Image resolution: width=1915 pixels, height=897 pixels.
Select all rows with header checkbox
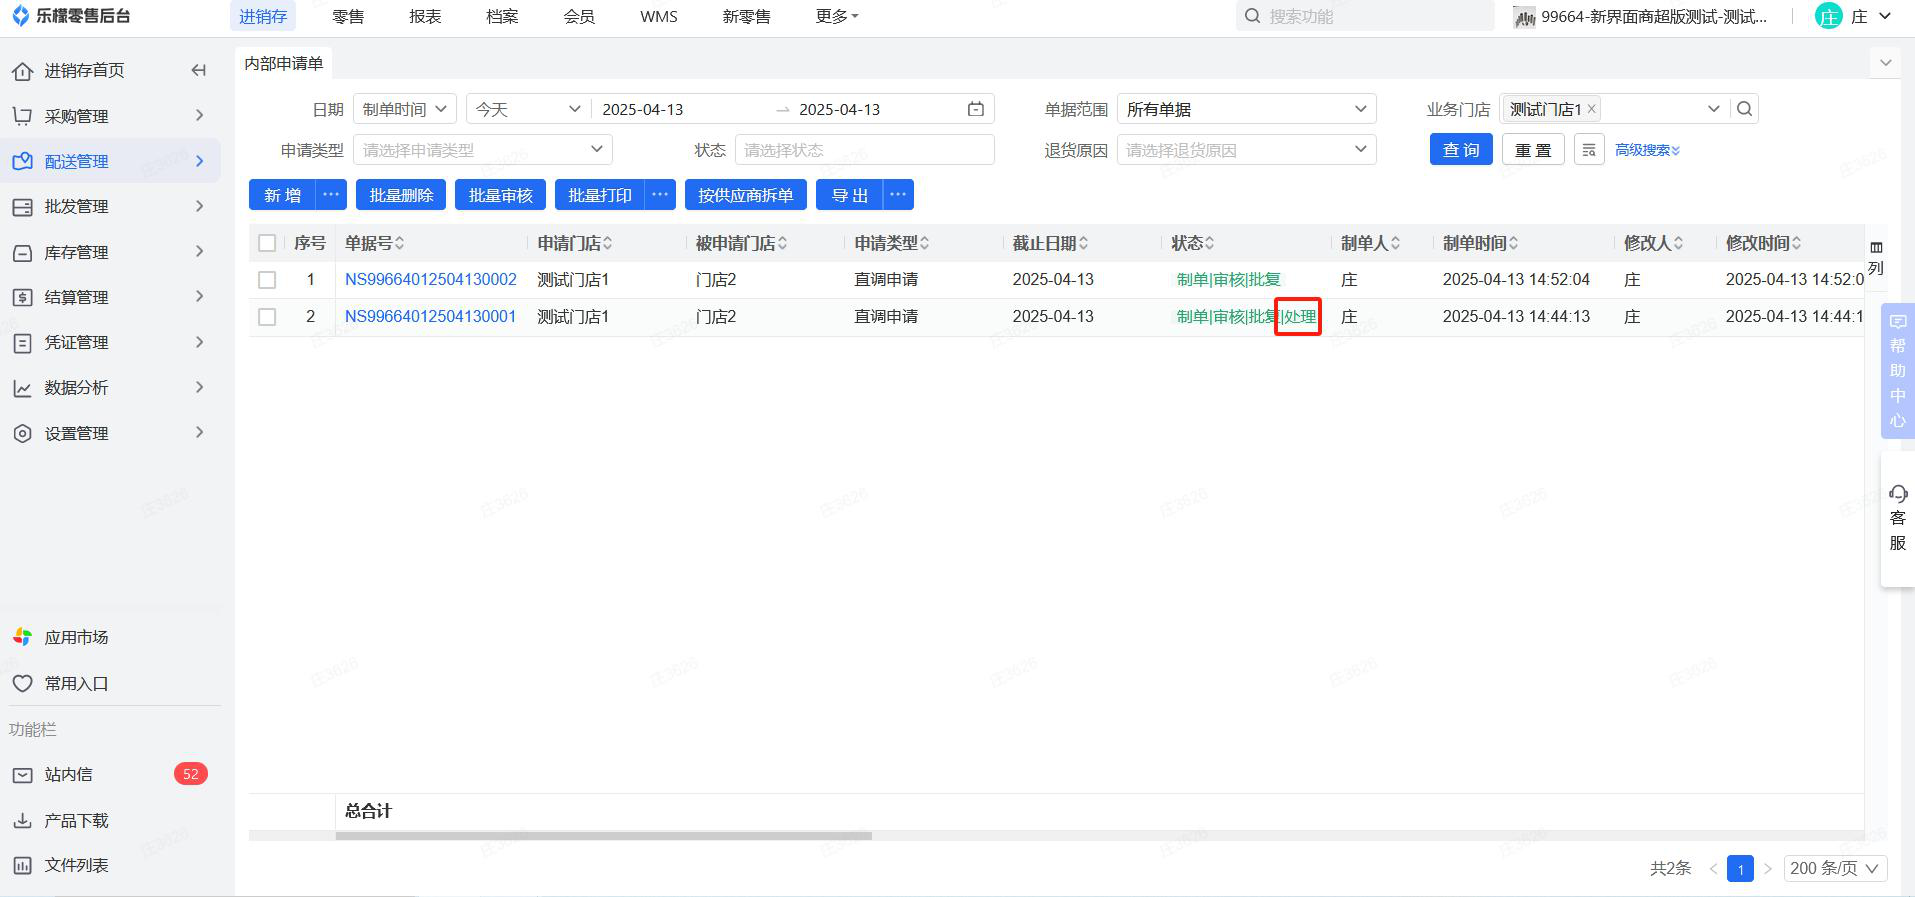[x=267, y=243]
